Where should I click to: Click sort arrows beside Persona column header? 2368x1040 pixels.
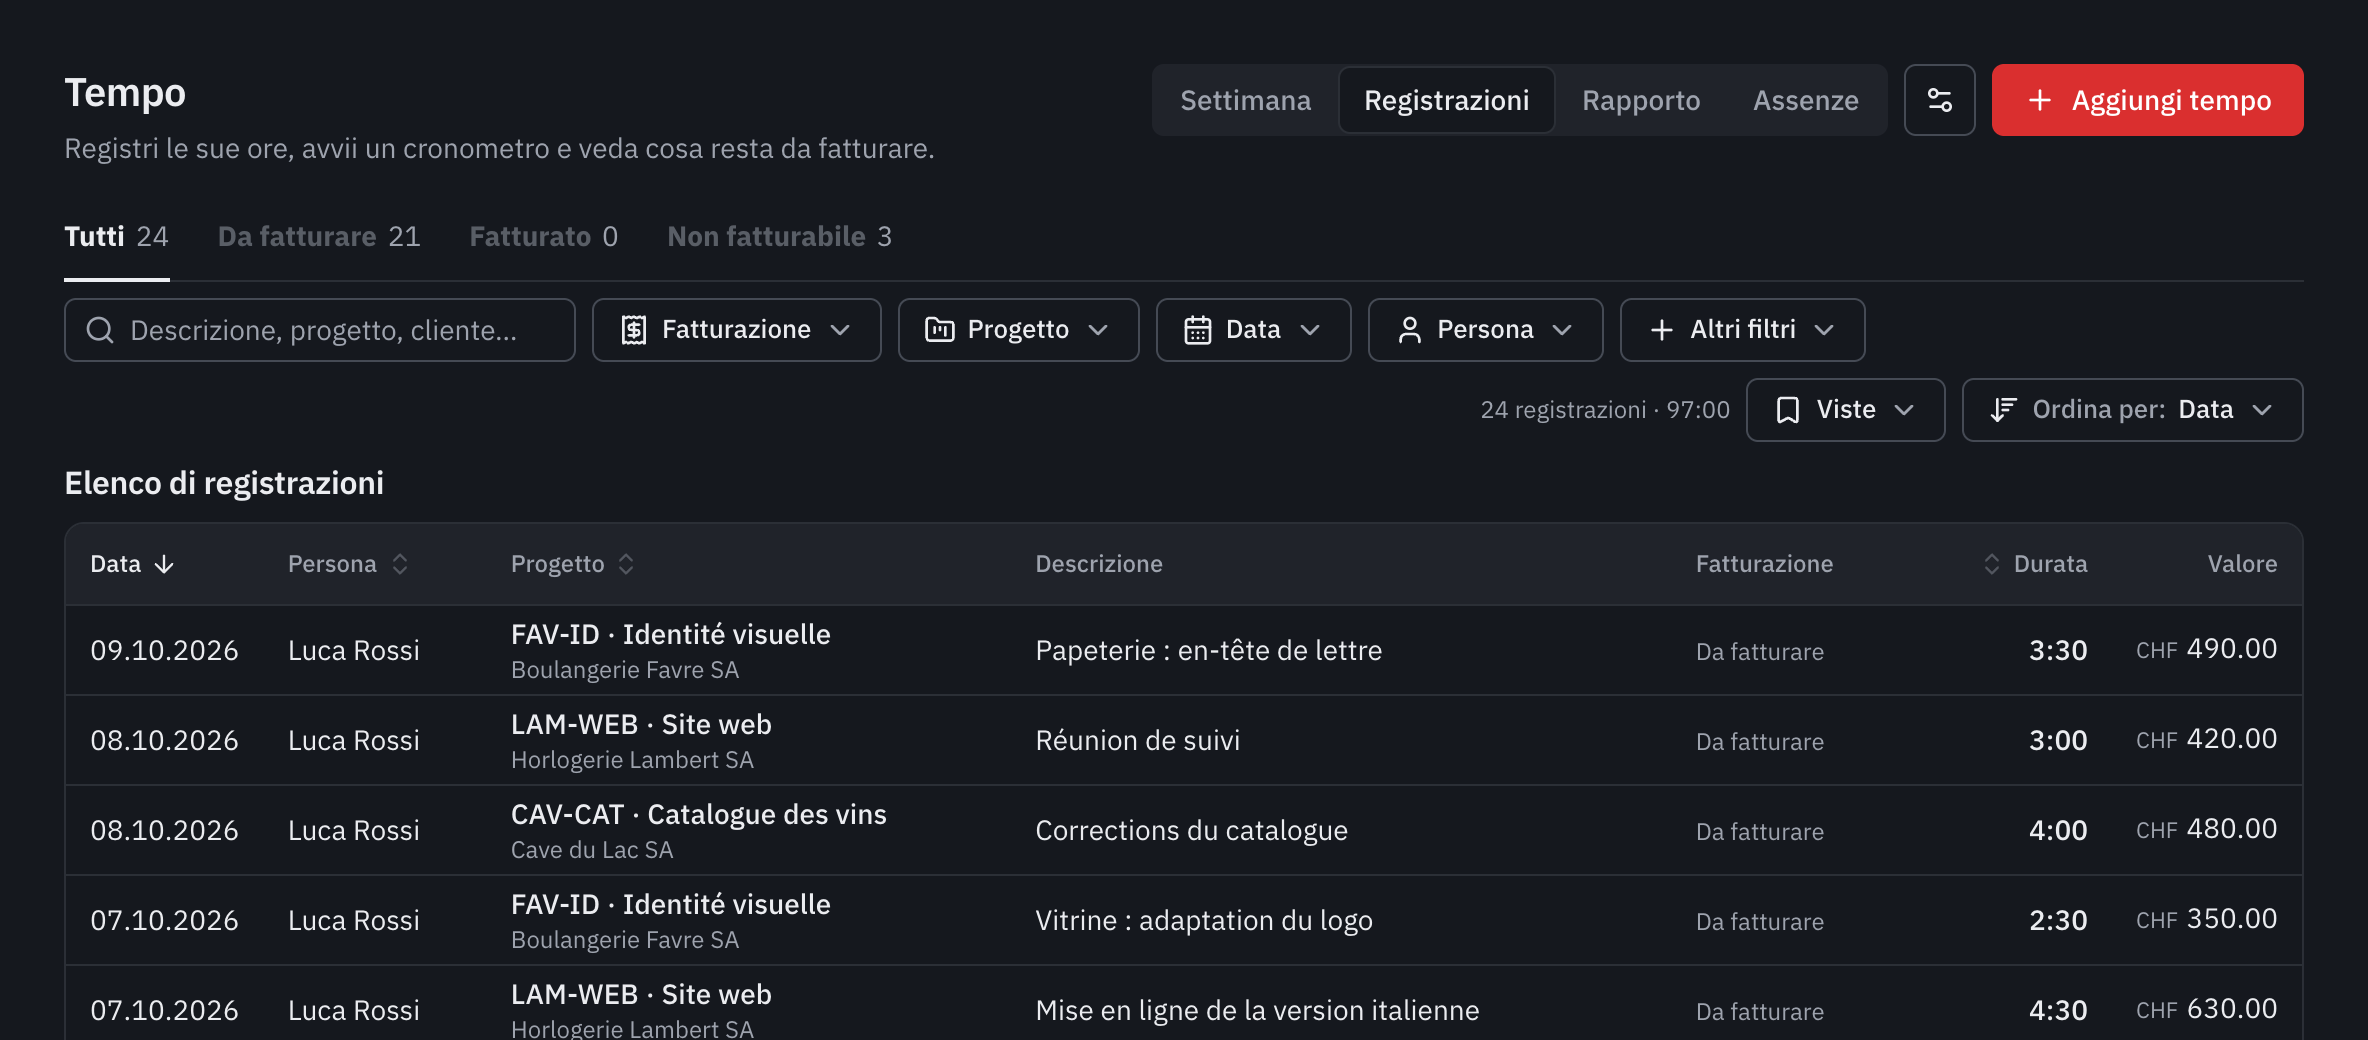(400, 564)
